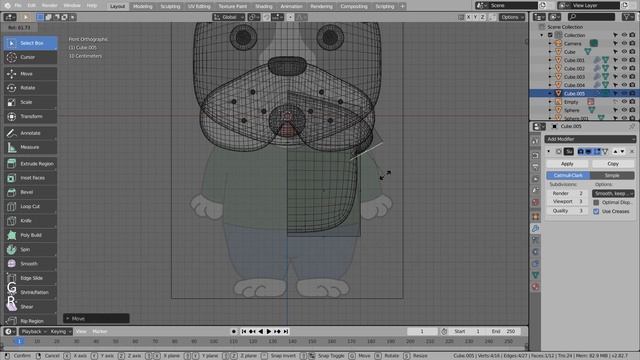
Task: Select the Simple subdivision type
Action: pyautogui.click(x=612, y=176)
